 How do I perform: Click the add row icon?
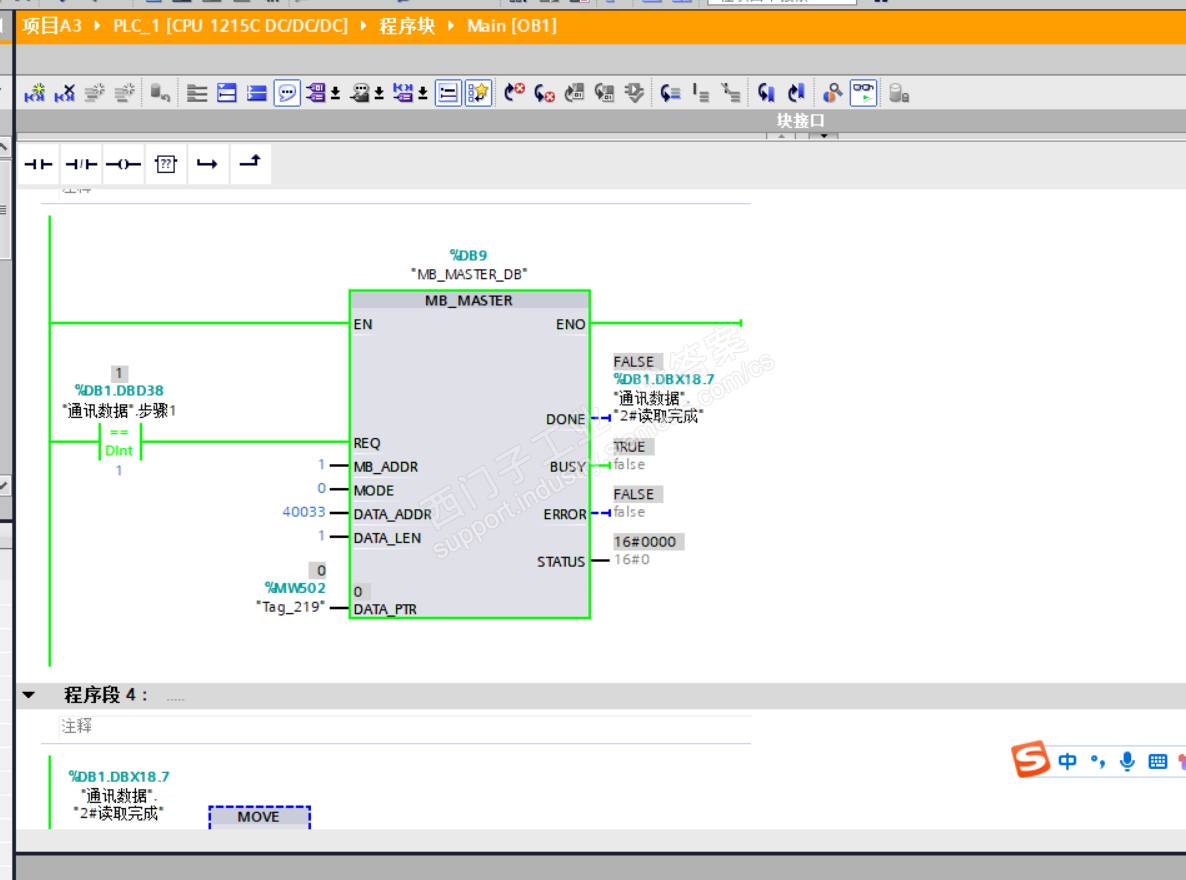pos(125,93)
